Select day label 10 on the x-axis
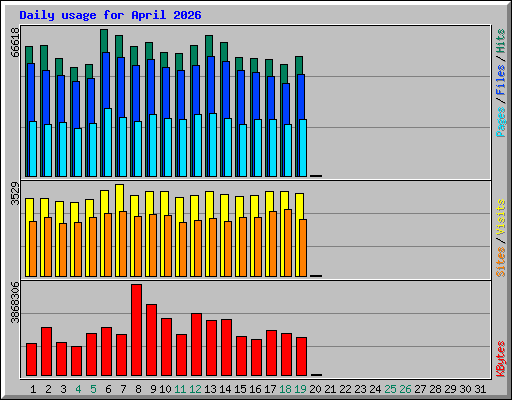Viewport: 512px width, 400px height. click(x=165, y=389)
